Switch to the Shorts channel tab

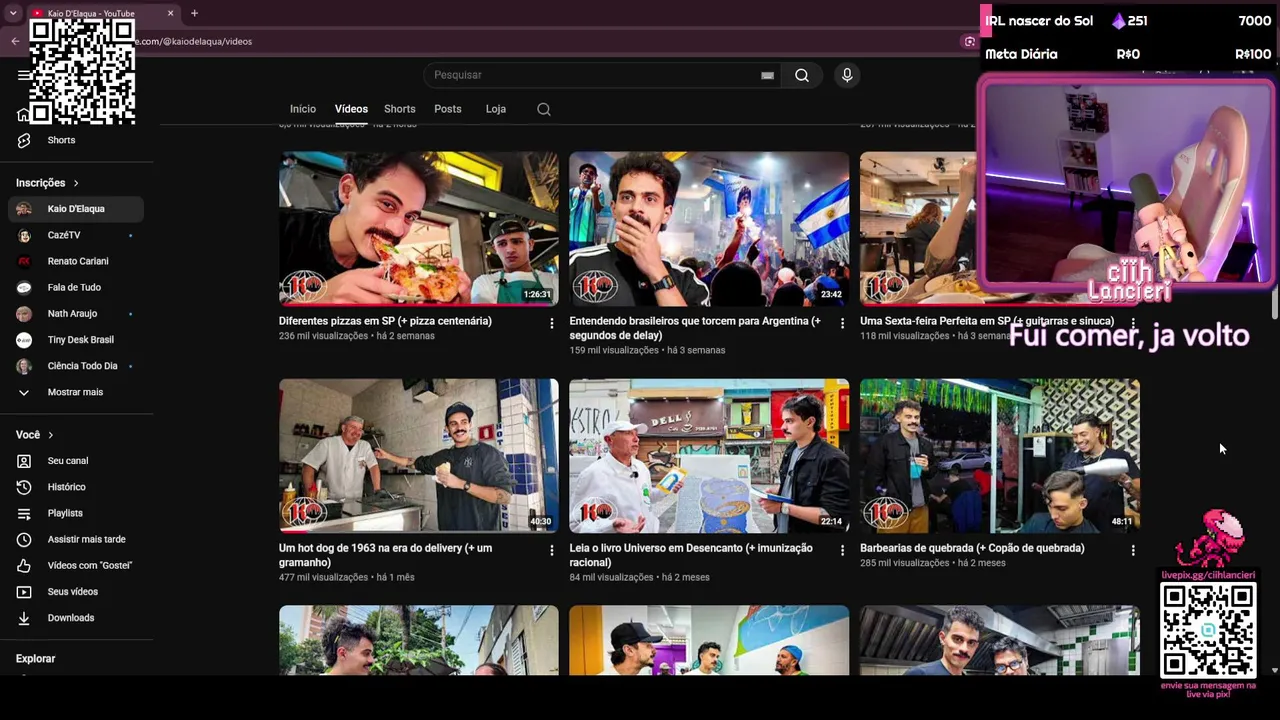[x=400, y=109]
